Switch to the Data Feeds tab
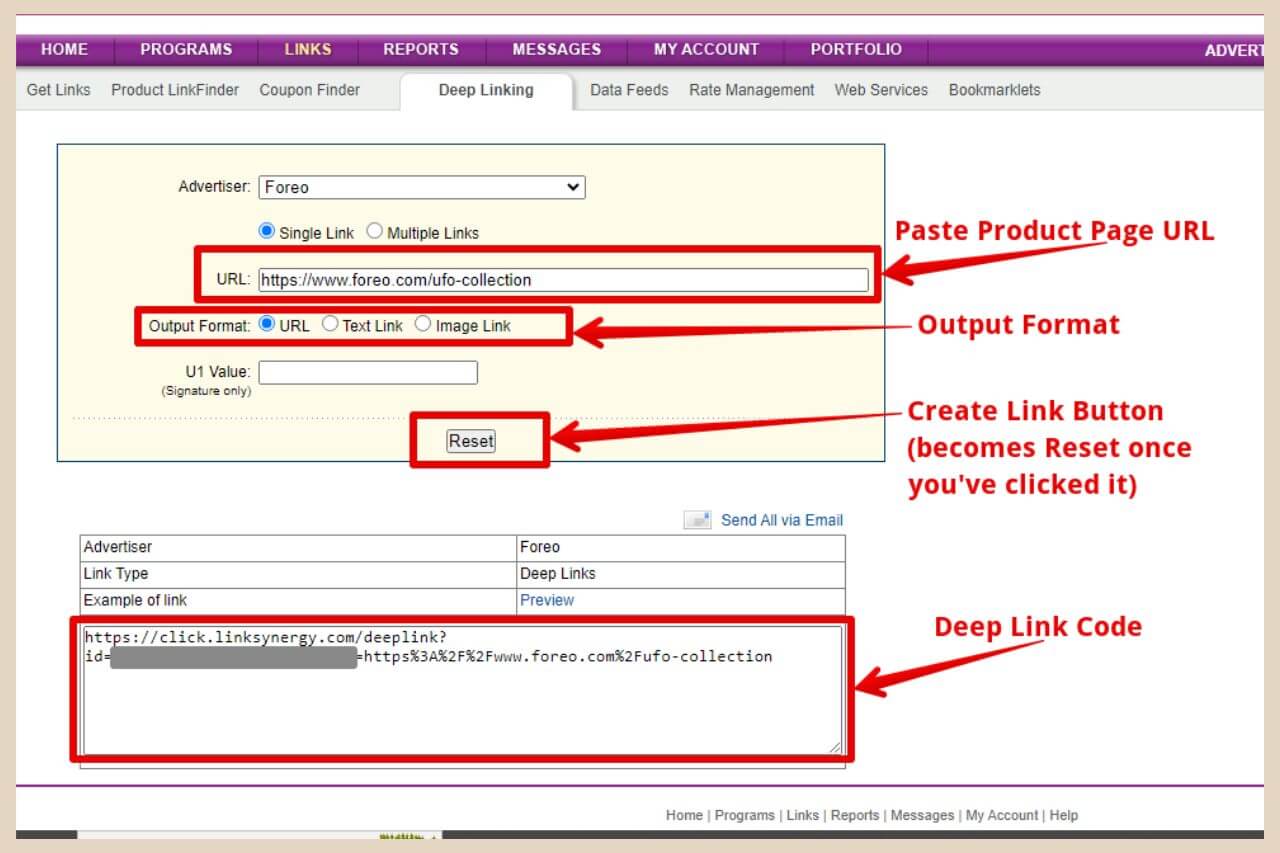The height and width of the screenshot is (853, 1280). [629, 90]
